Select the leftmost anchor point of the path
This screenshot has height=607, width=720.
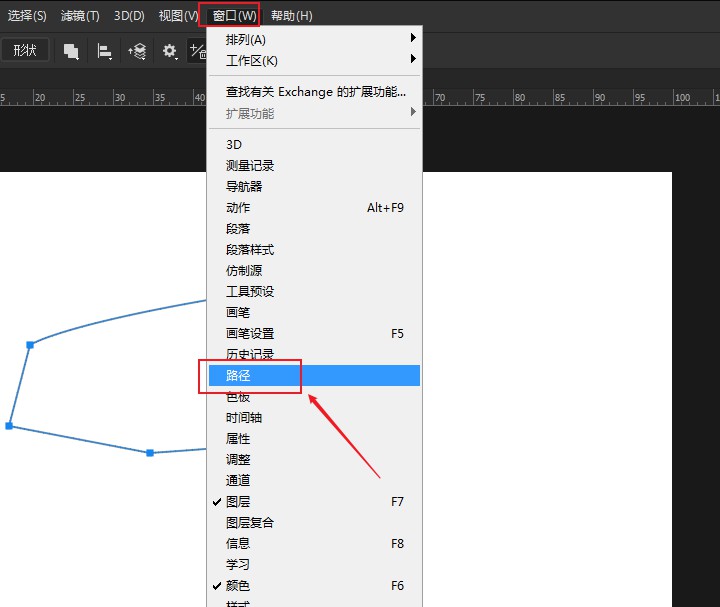pyautogui.click(x=9, y=426)
